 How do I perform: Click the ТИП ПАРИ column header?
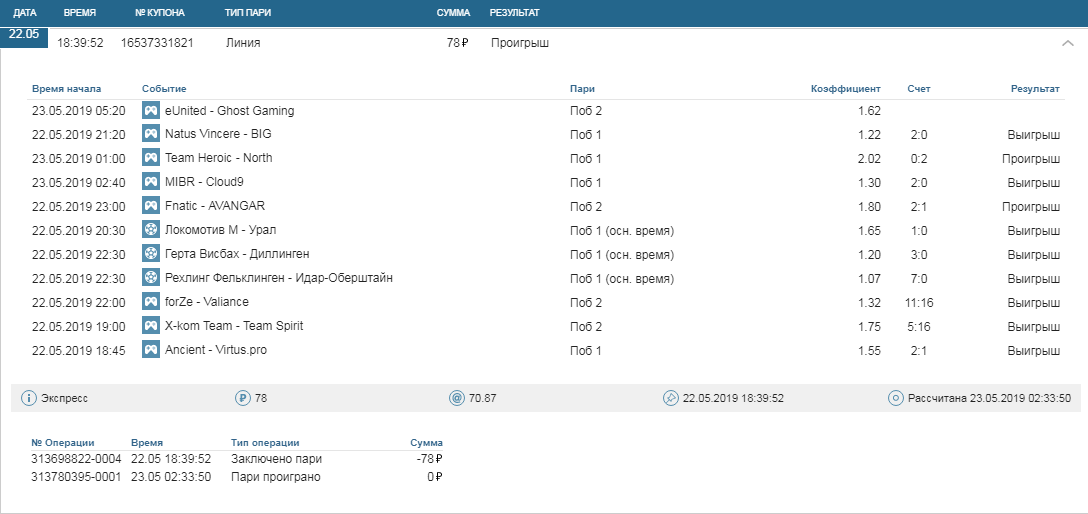pyautogui.click(x=248, y=13)
